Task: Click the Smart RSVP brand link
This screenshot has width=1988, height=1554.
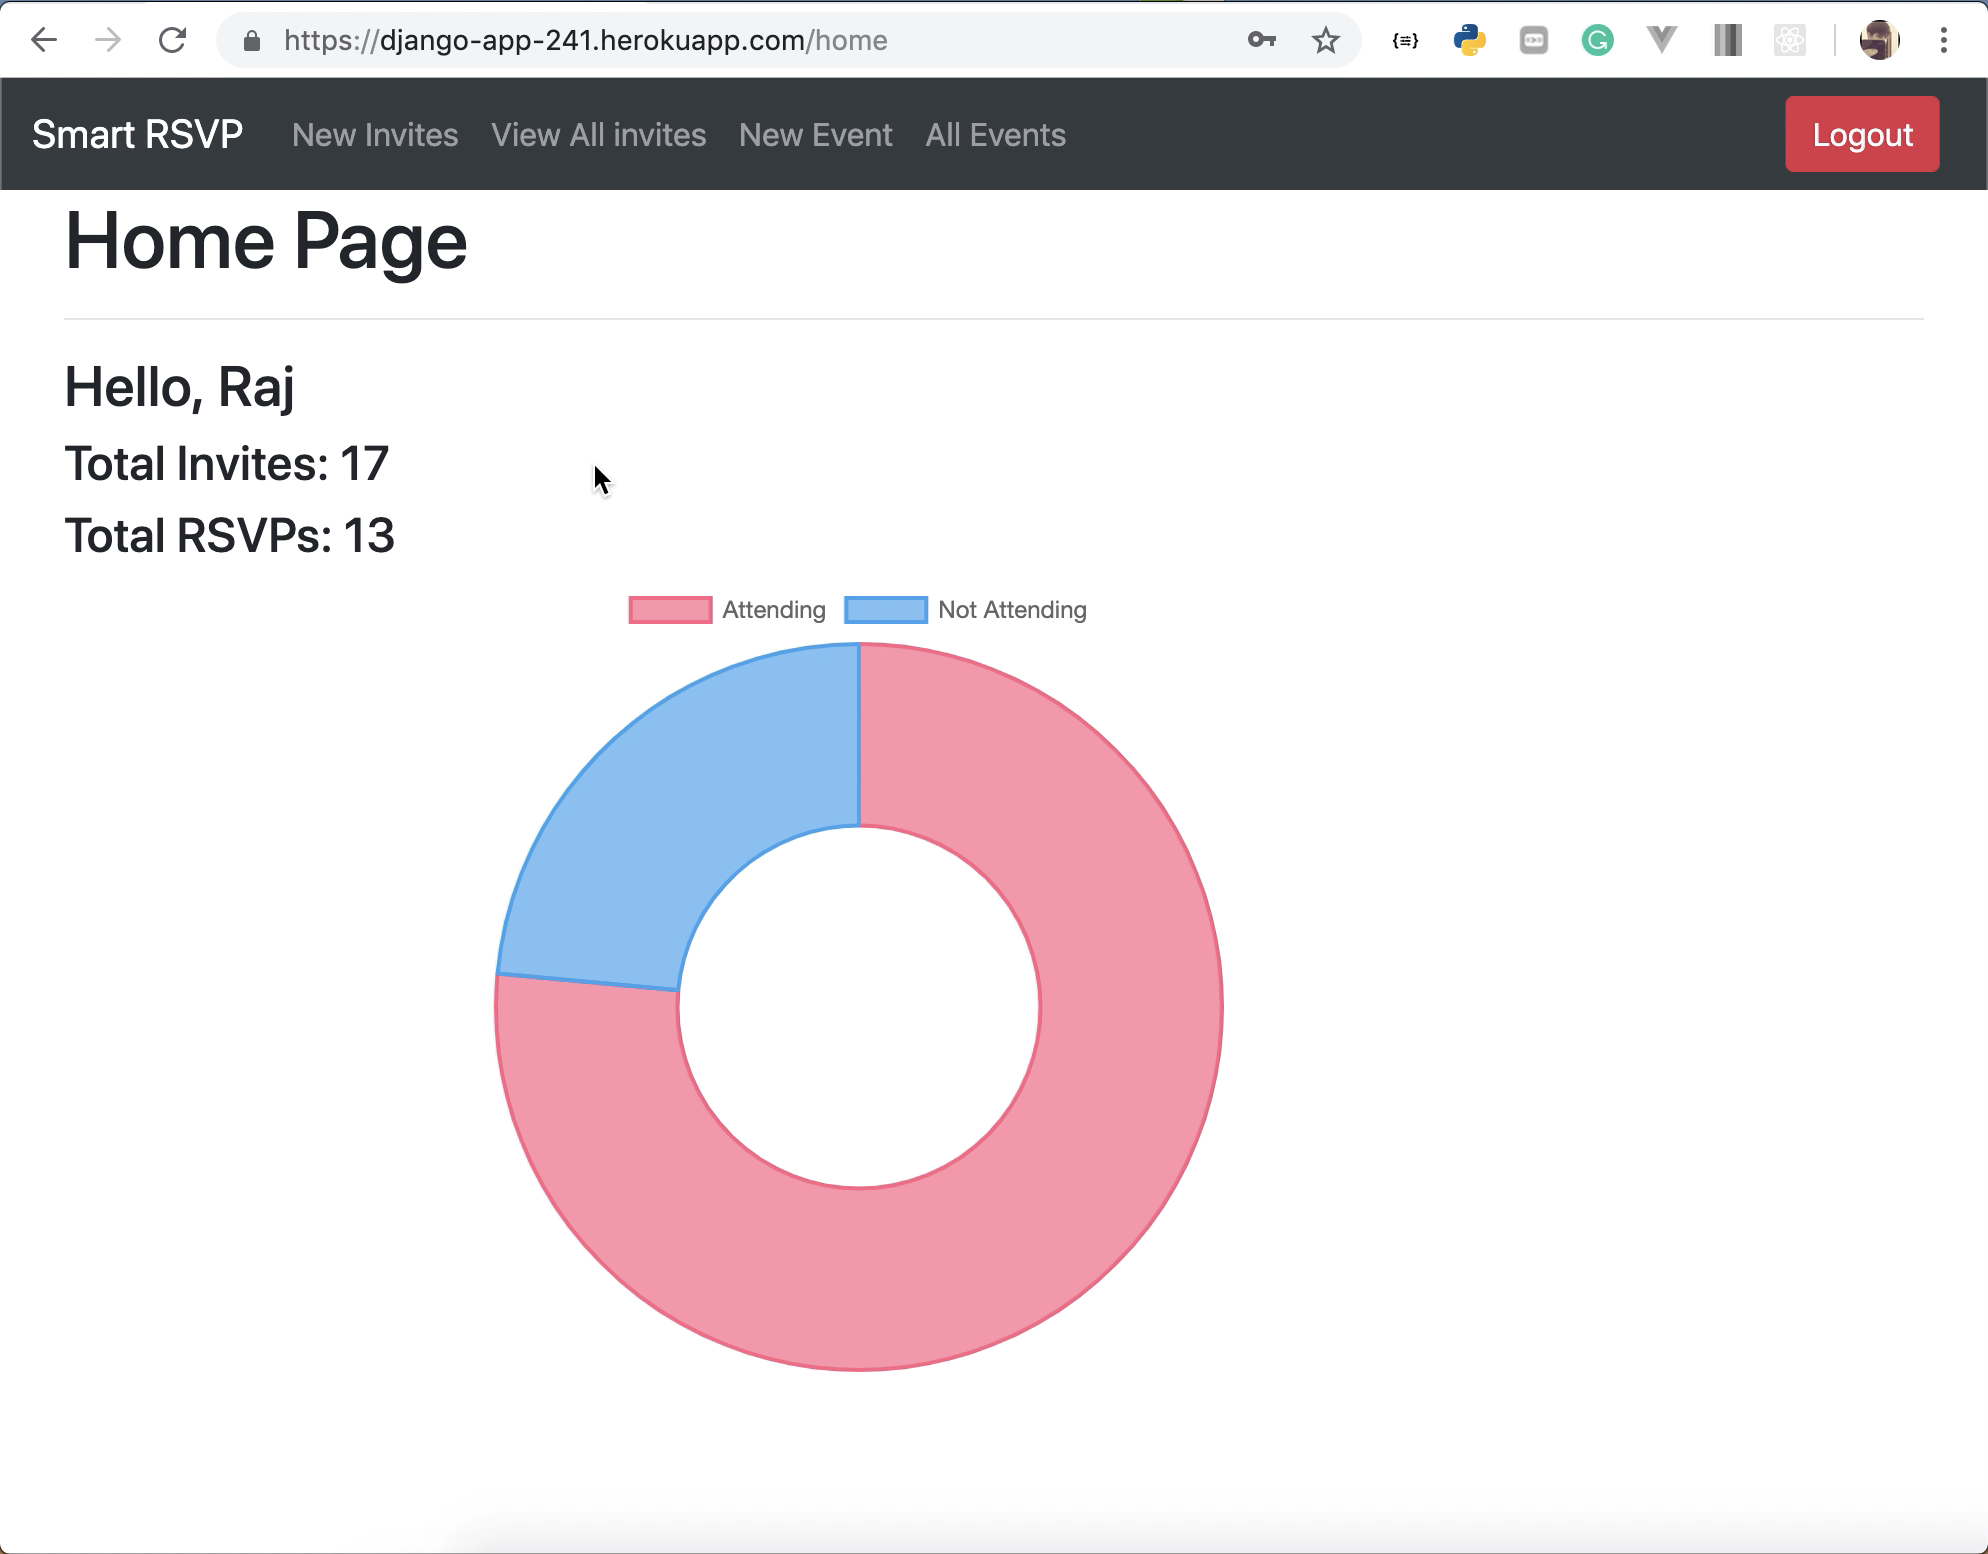Action: point(137,135)
